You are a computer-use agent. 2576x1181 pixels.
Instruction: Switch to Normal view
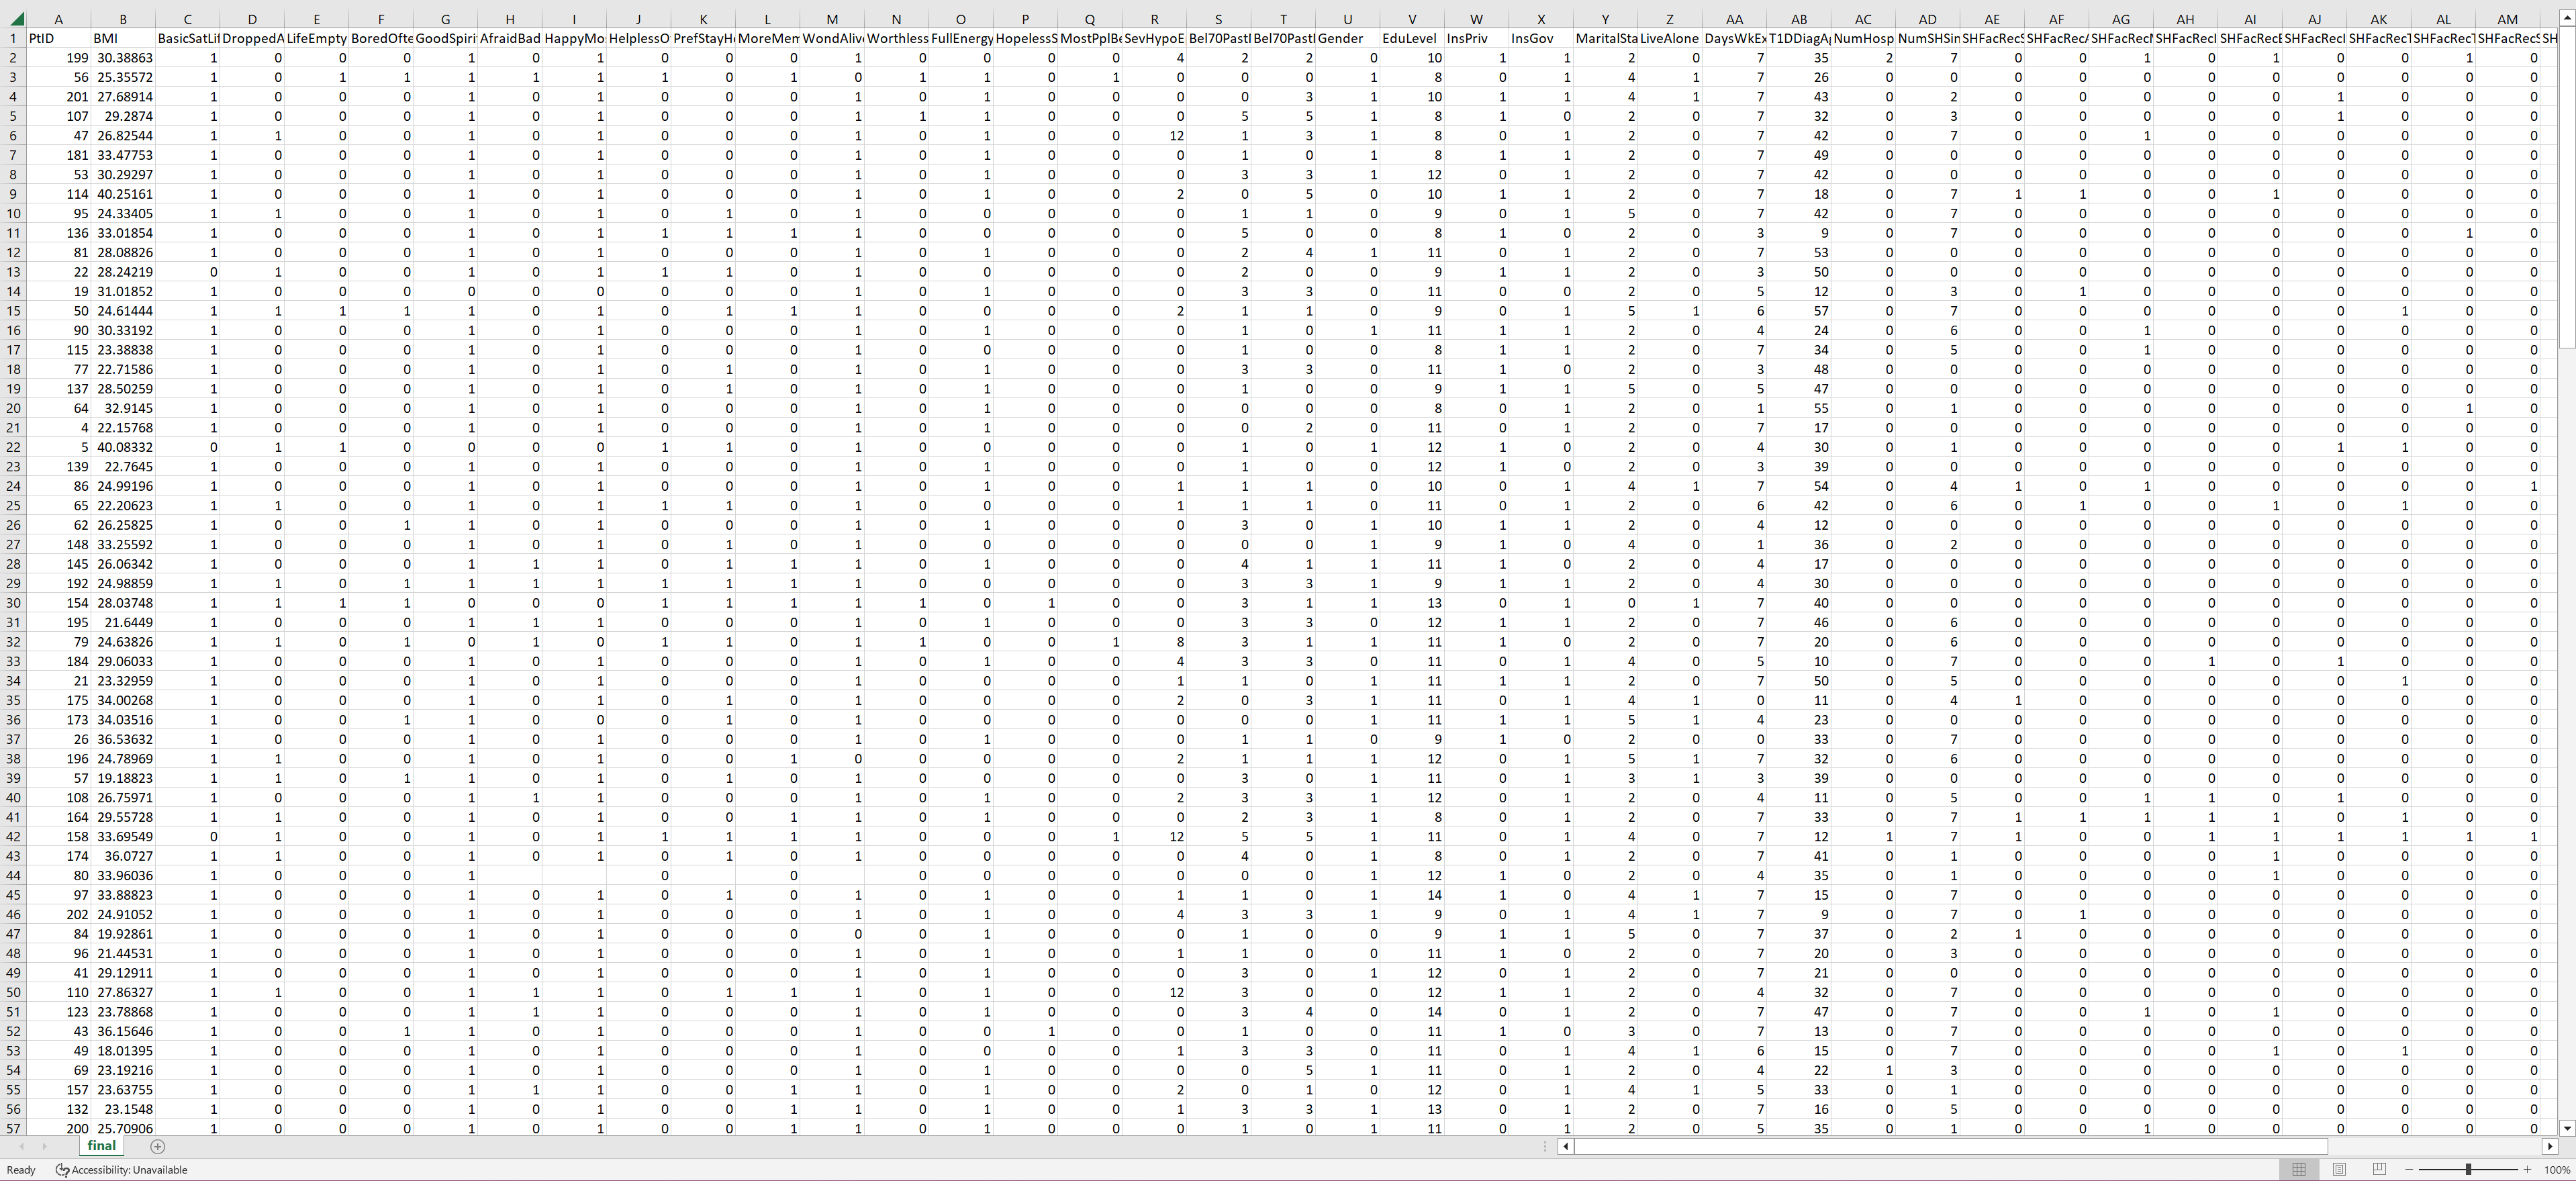(2299, 1169)
